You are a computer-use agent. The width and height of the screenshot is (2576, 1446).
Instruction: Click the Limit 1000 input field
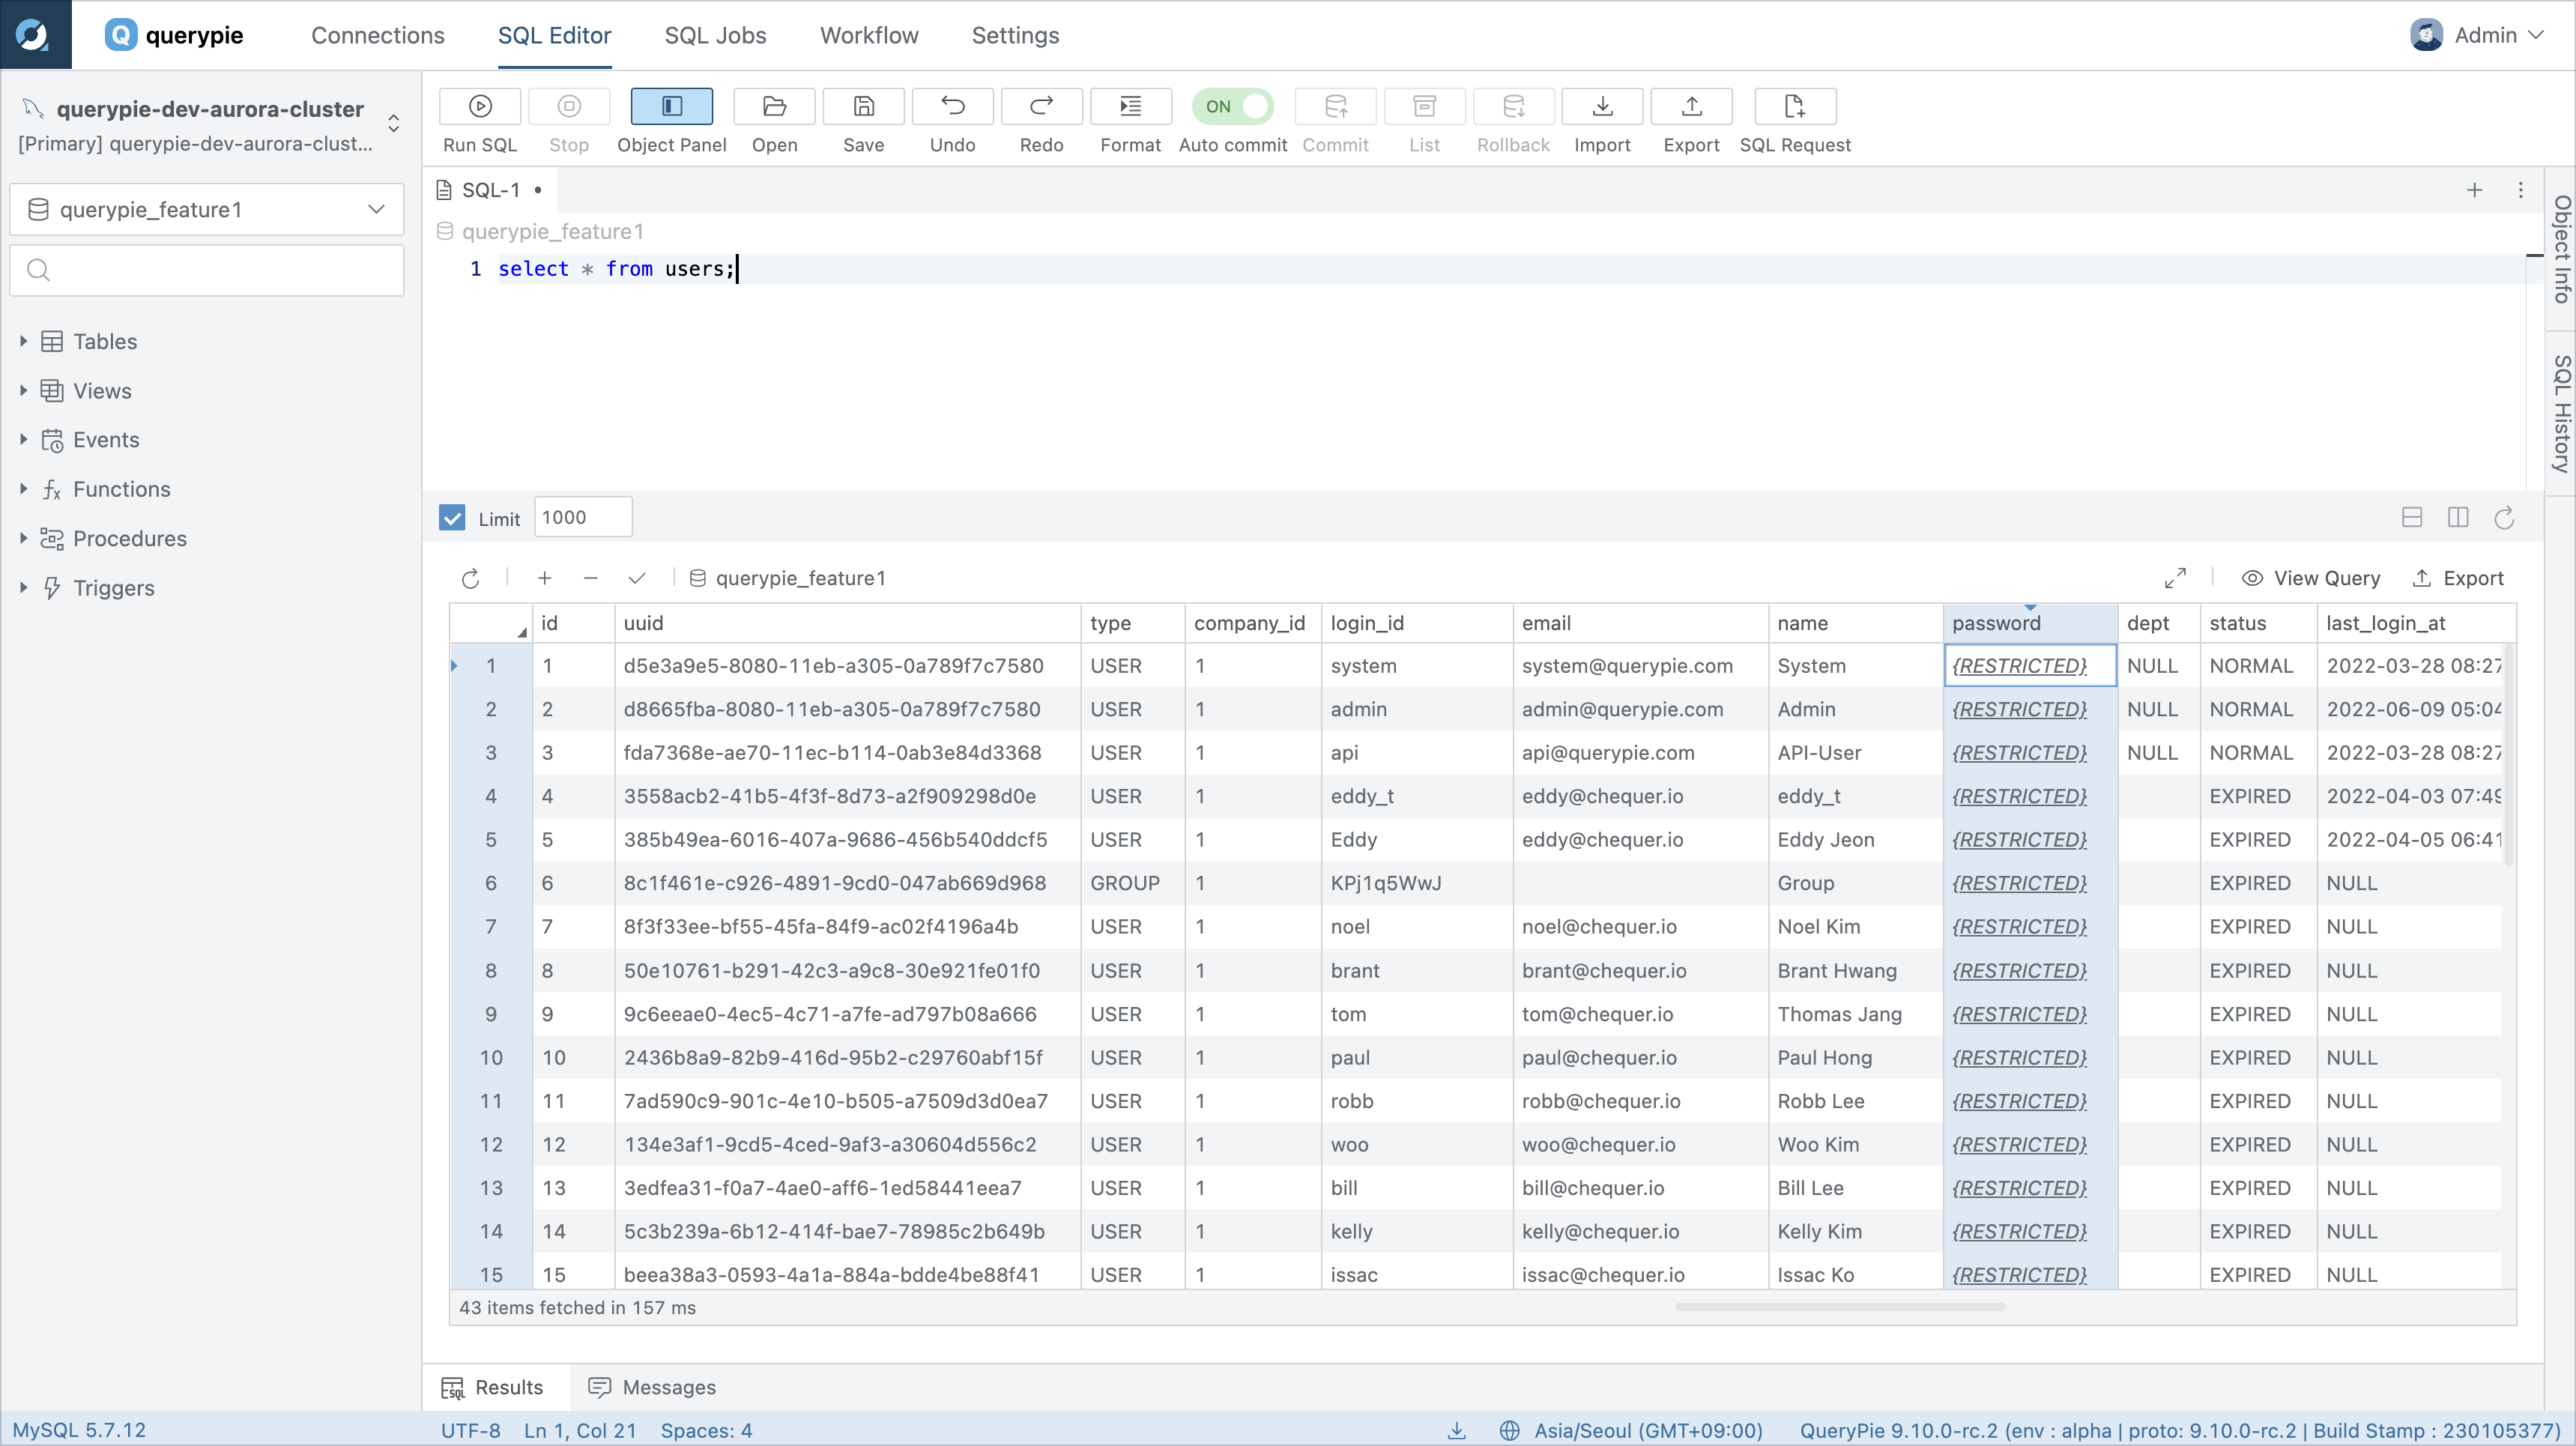(583, 517)
